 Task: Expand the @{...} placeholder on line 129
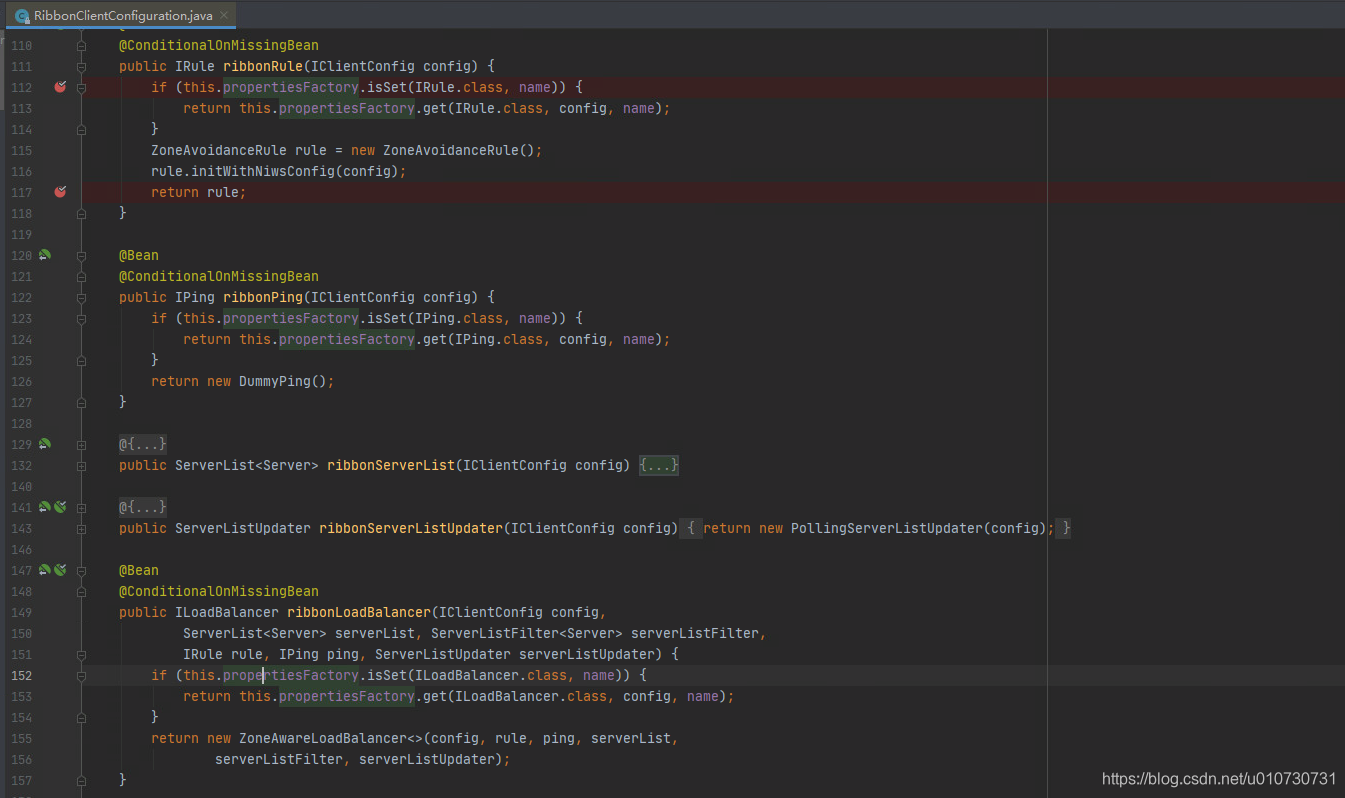[143, 444]
